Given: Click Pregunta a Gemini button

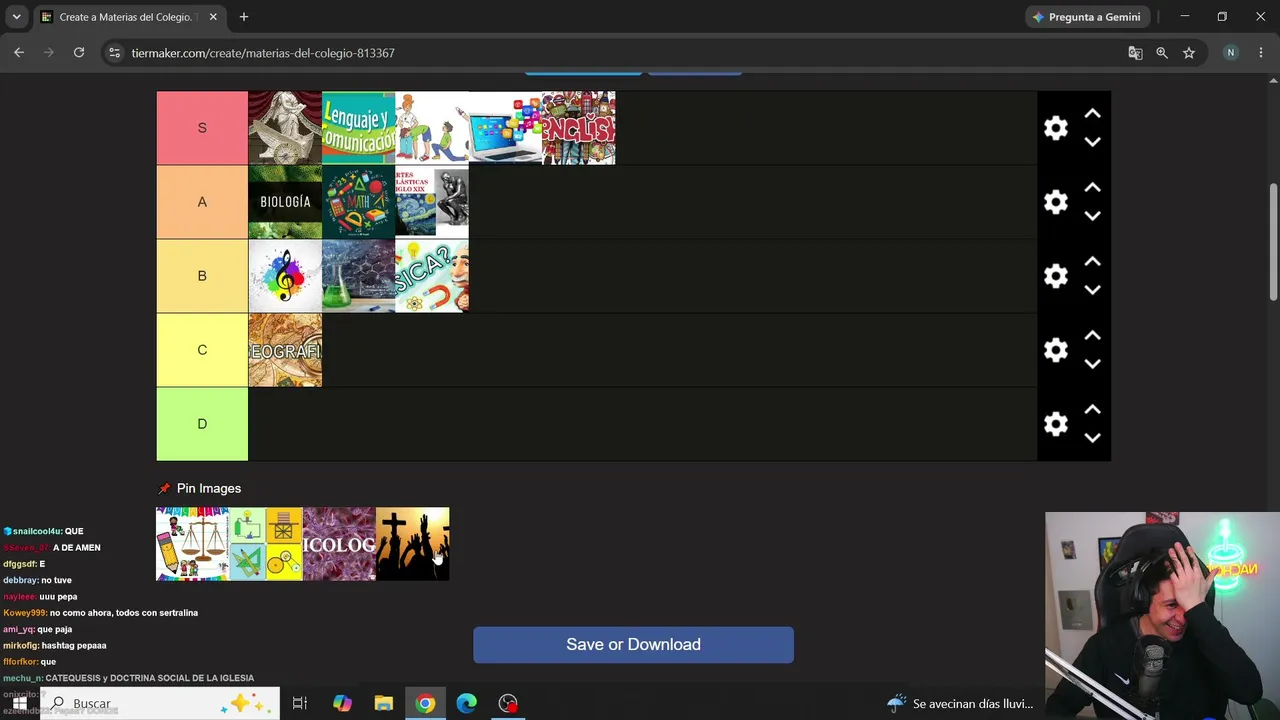Looking at the screenshot, I should coord(1086,17).
